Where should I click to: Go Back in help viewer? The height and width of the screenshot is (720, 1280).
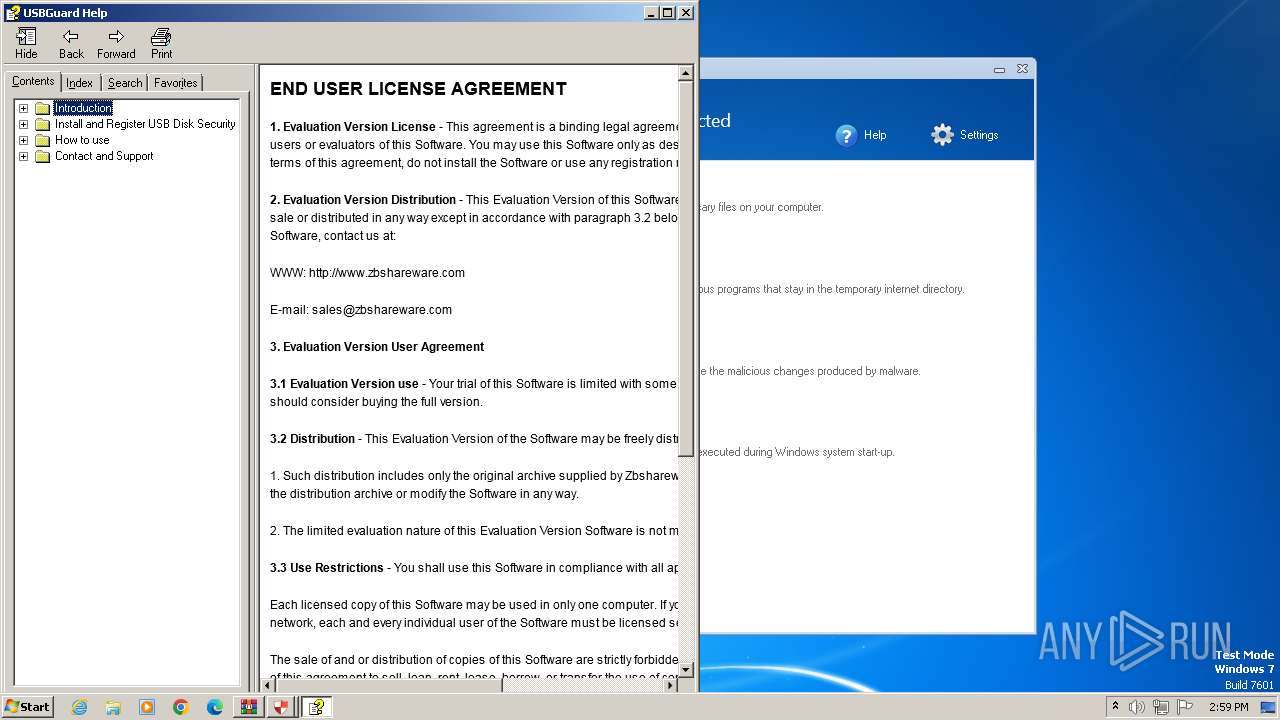click(x=71, y=43)
